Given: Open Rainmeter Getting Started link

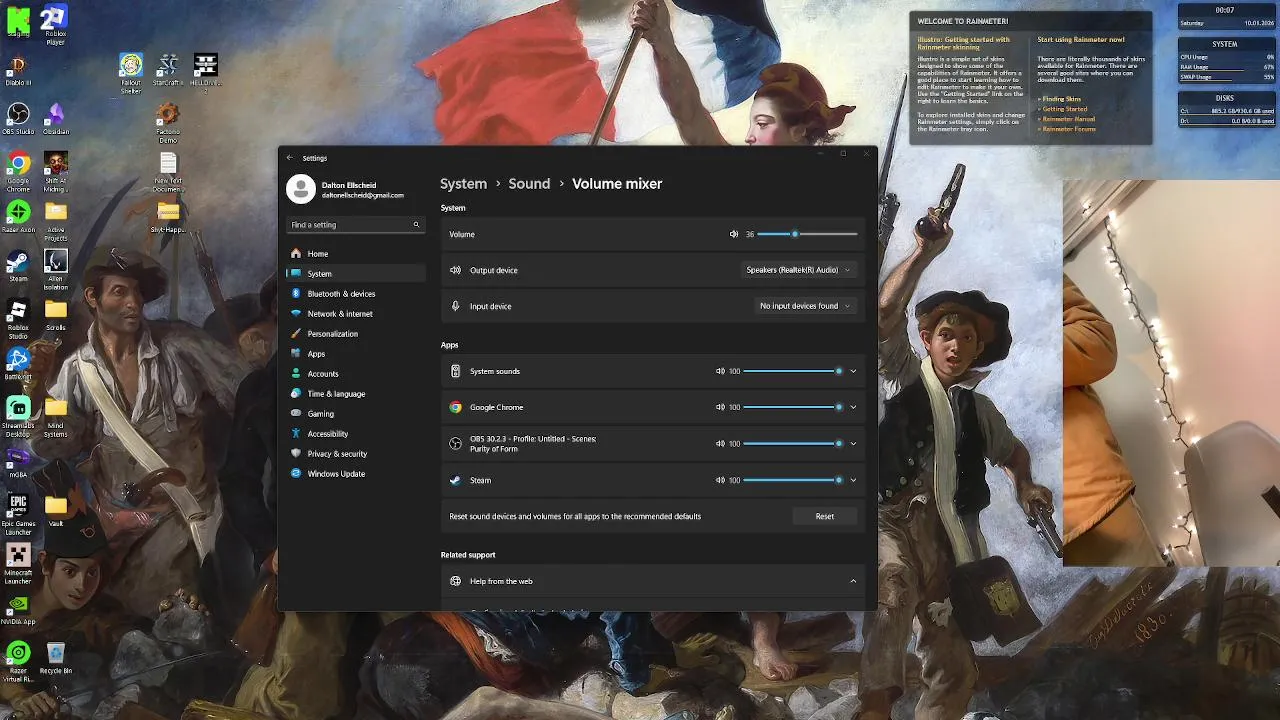Looking at the screenshot, I should click(x=1065, y=109).
